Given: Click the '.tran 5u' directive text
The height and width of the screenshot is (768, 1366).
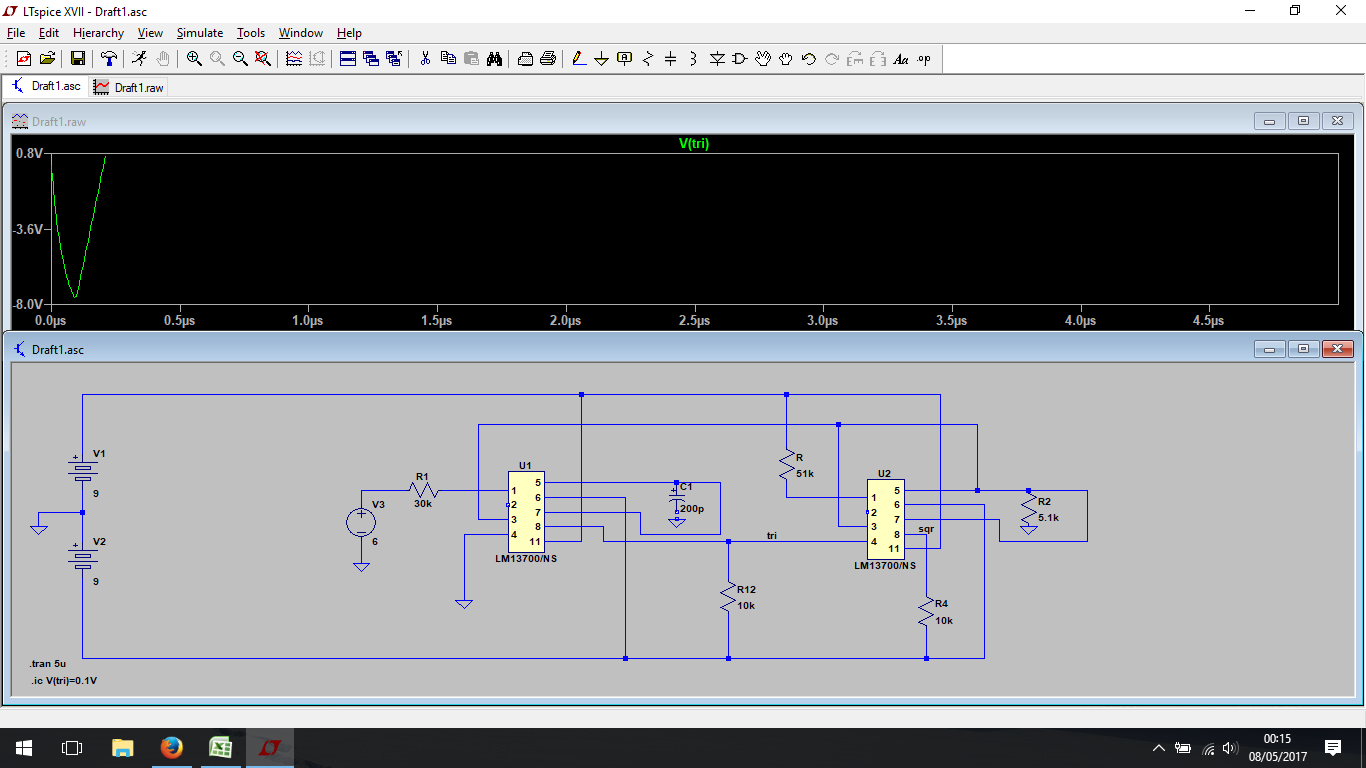Looking at the screenshot, I should pos(50,664).
